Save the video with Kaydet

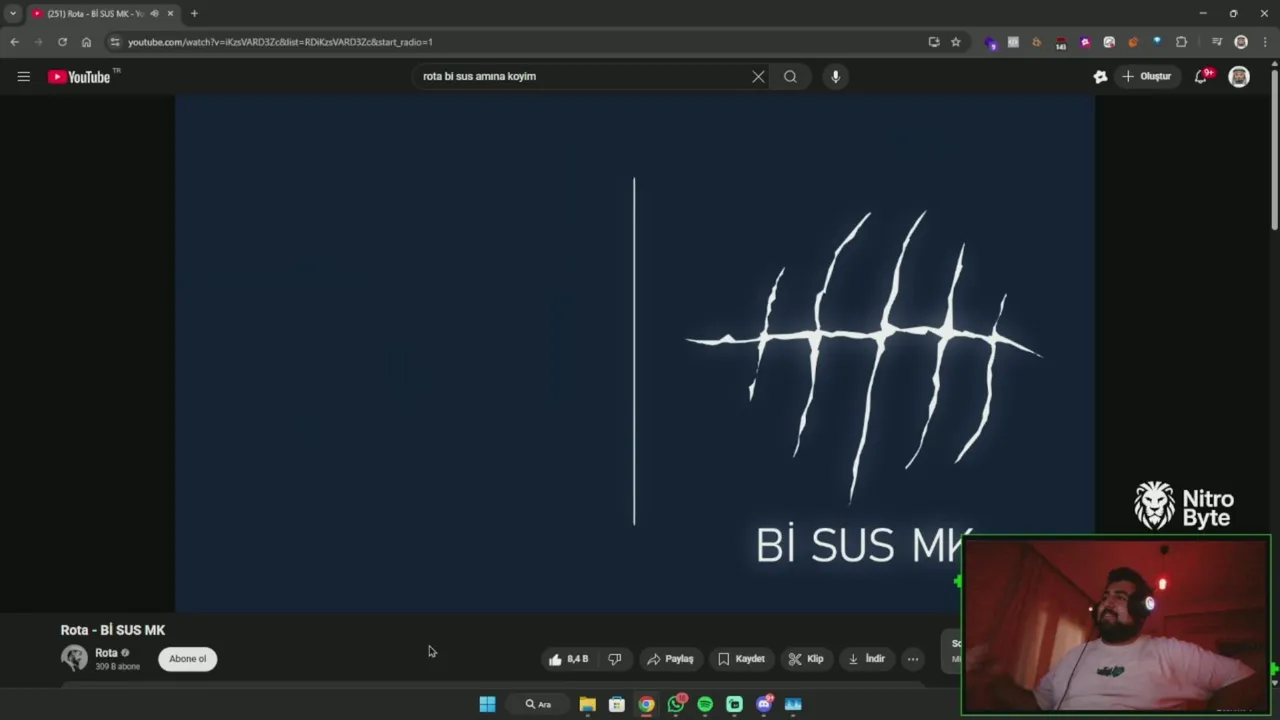[x=741, y=659]
